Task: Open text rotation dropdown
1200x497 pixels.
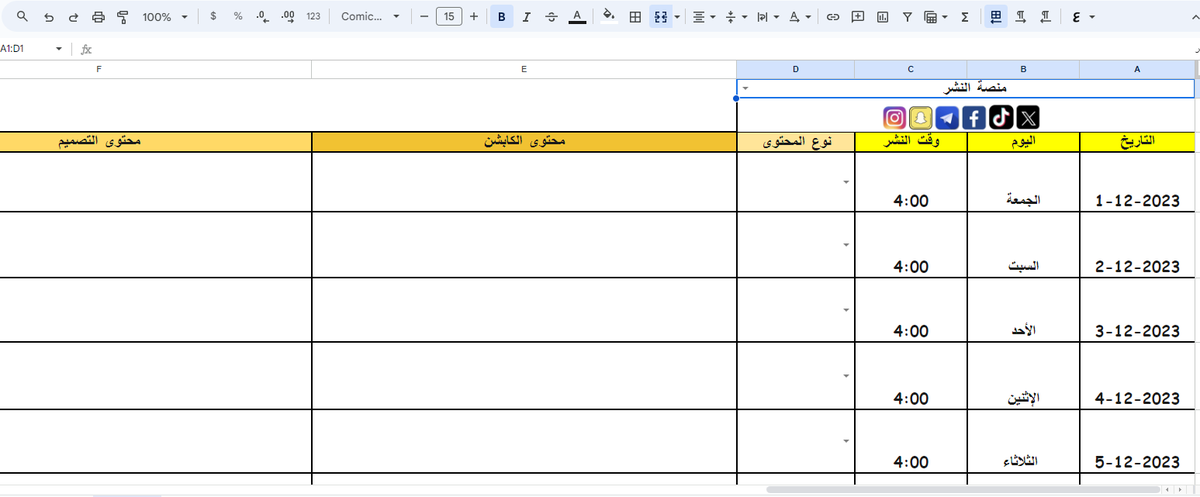Action: tap(799, 17)
